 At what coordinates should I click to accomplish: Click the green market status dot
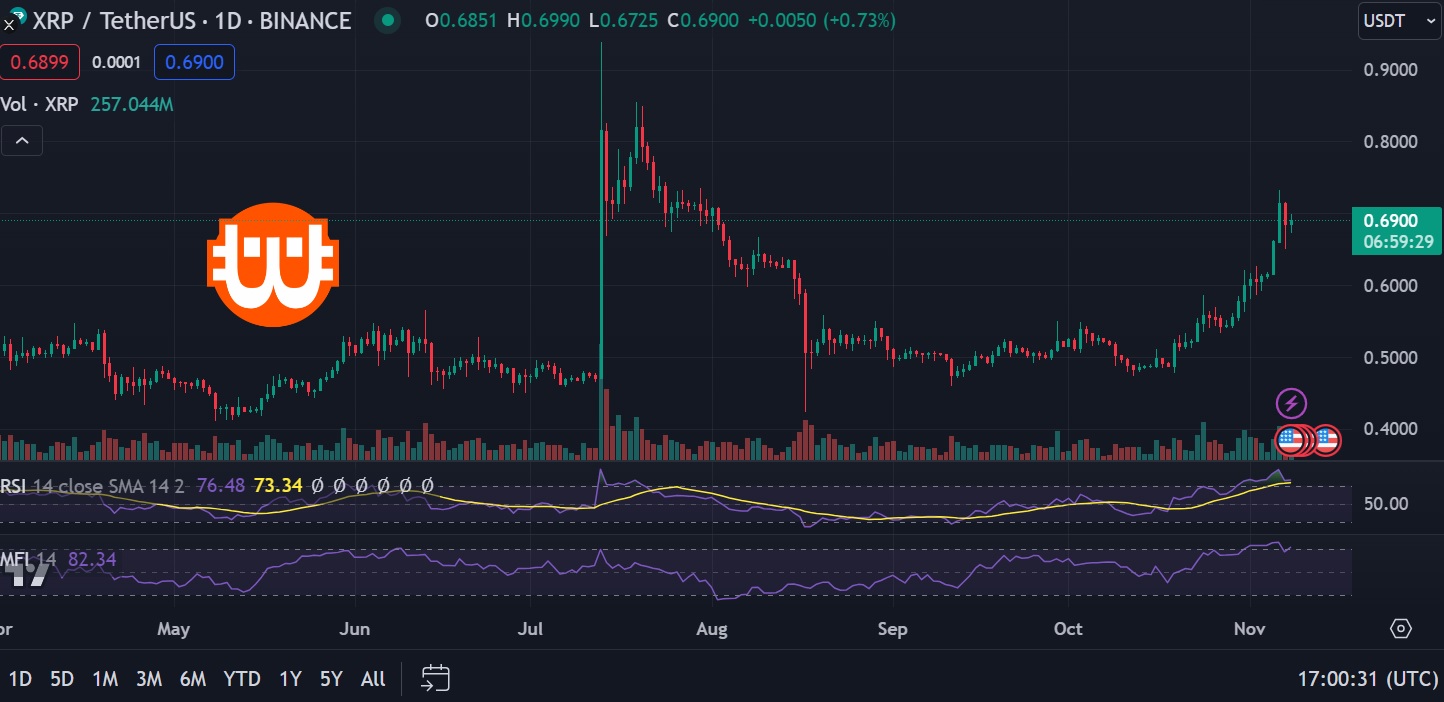click(x=388, y=20)
